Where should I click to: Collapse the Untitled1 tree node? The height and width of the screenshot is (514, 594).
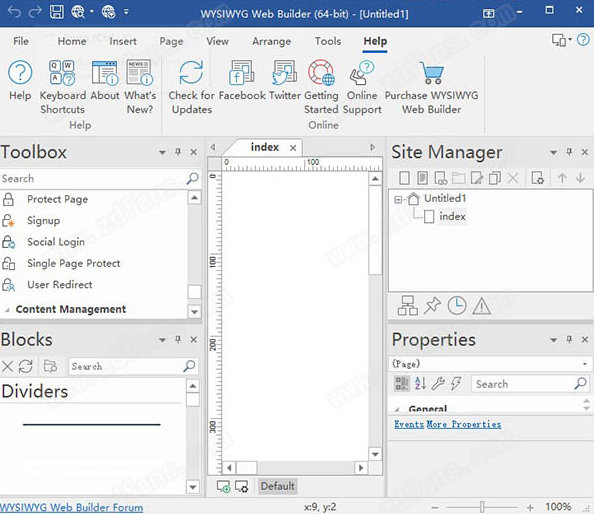point(398,199)
